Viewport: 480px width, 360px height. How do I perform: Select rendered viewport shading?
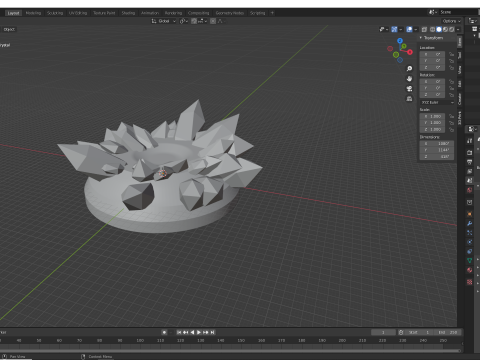[452, 29]
